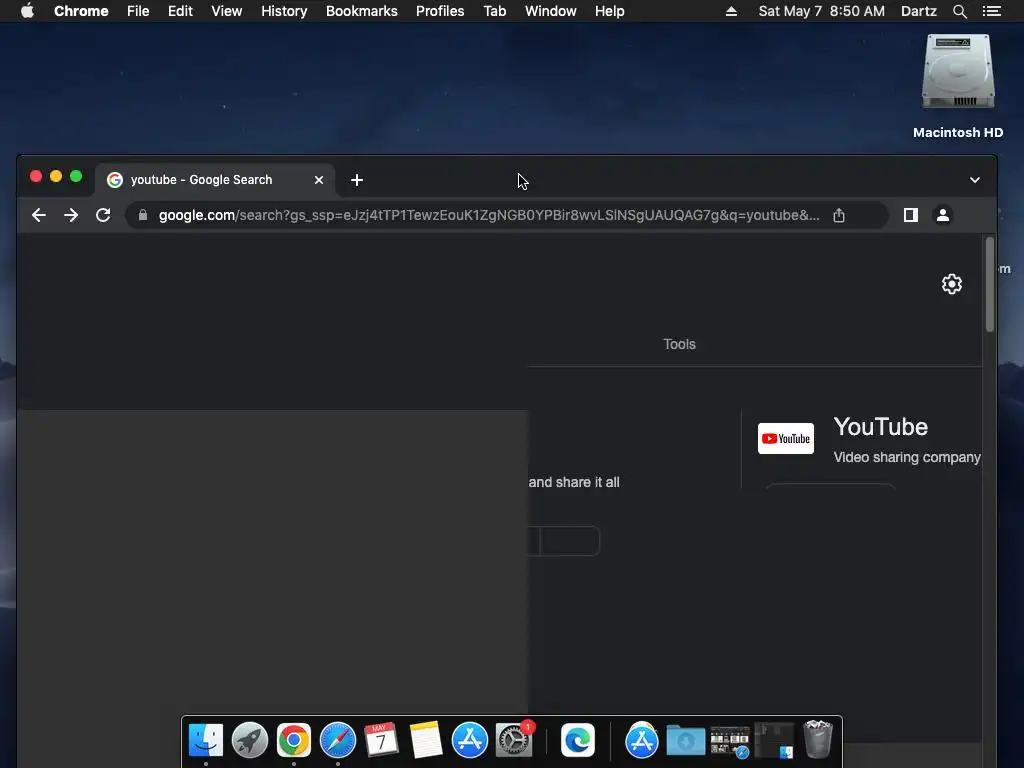
Task: Open the Notes app in the Dock
Action: point(426,741)
